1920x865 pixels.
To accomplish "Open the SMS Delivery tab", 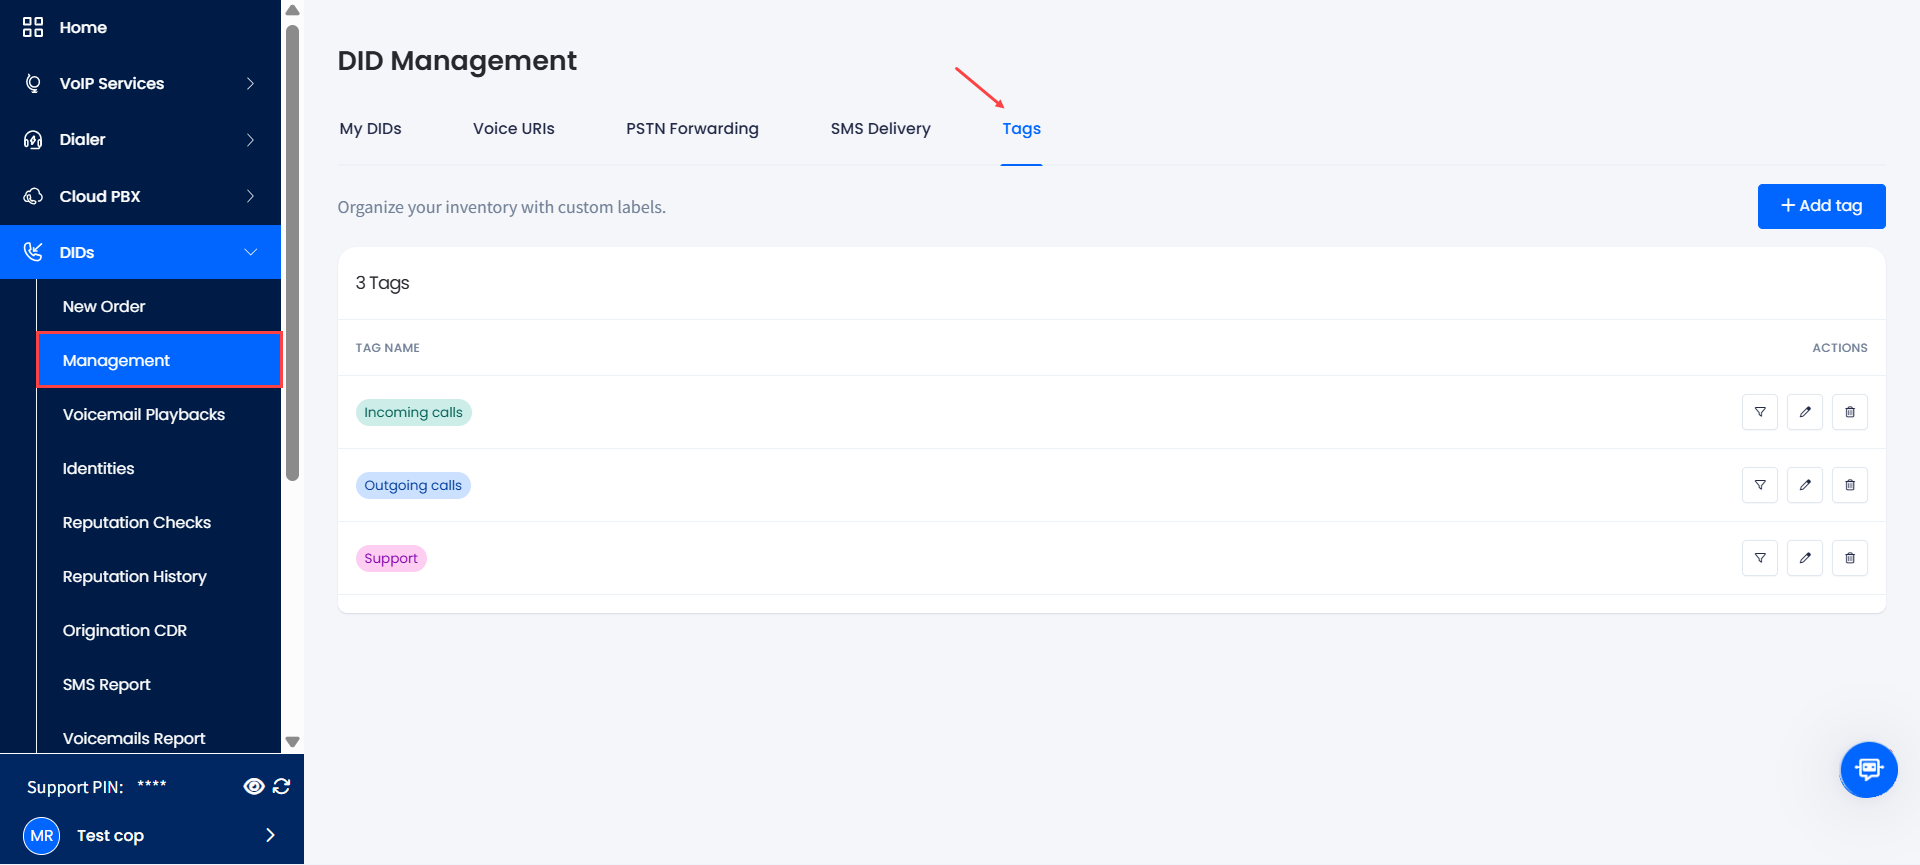I will [x=880, y=129].
